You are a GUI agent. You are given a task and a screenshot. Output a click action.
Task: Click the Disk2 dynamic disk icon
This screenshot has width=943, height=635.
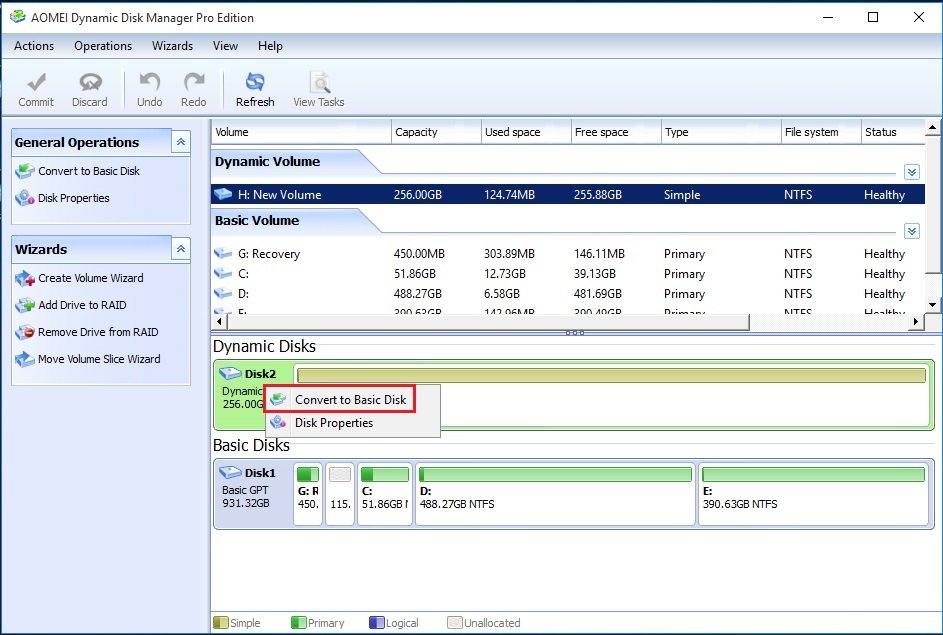pyautogui.click(x=231, y=374)
